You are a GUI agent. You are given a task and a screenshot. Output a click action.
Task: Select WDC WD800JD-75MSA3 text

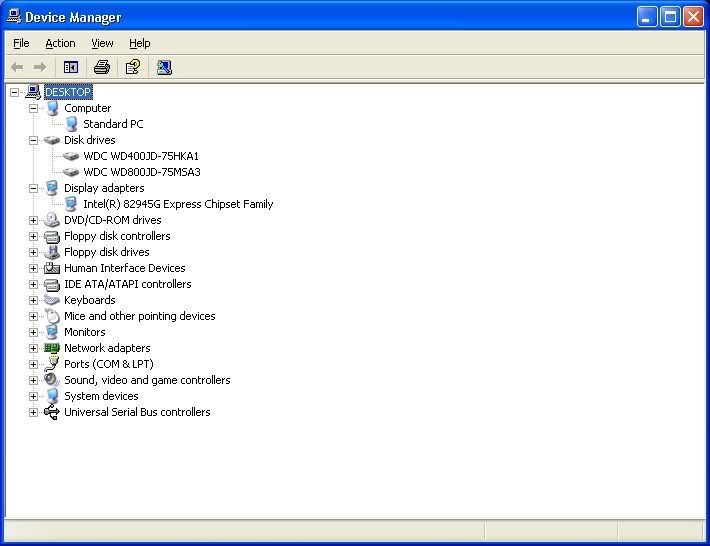[x=142, y=172]
